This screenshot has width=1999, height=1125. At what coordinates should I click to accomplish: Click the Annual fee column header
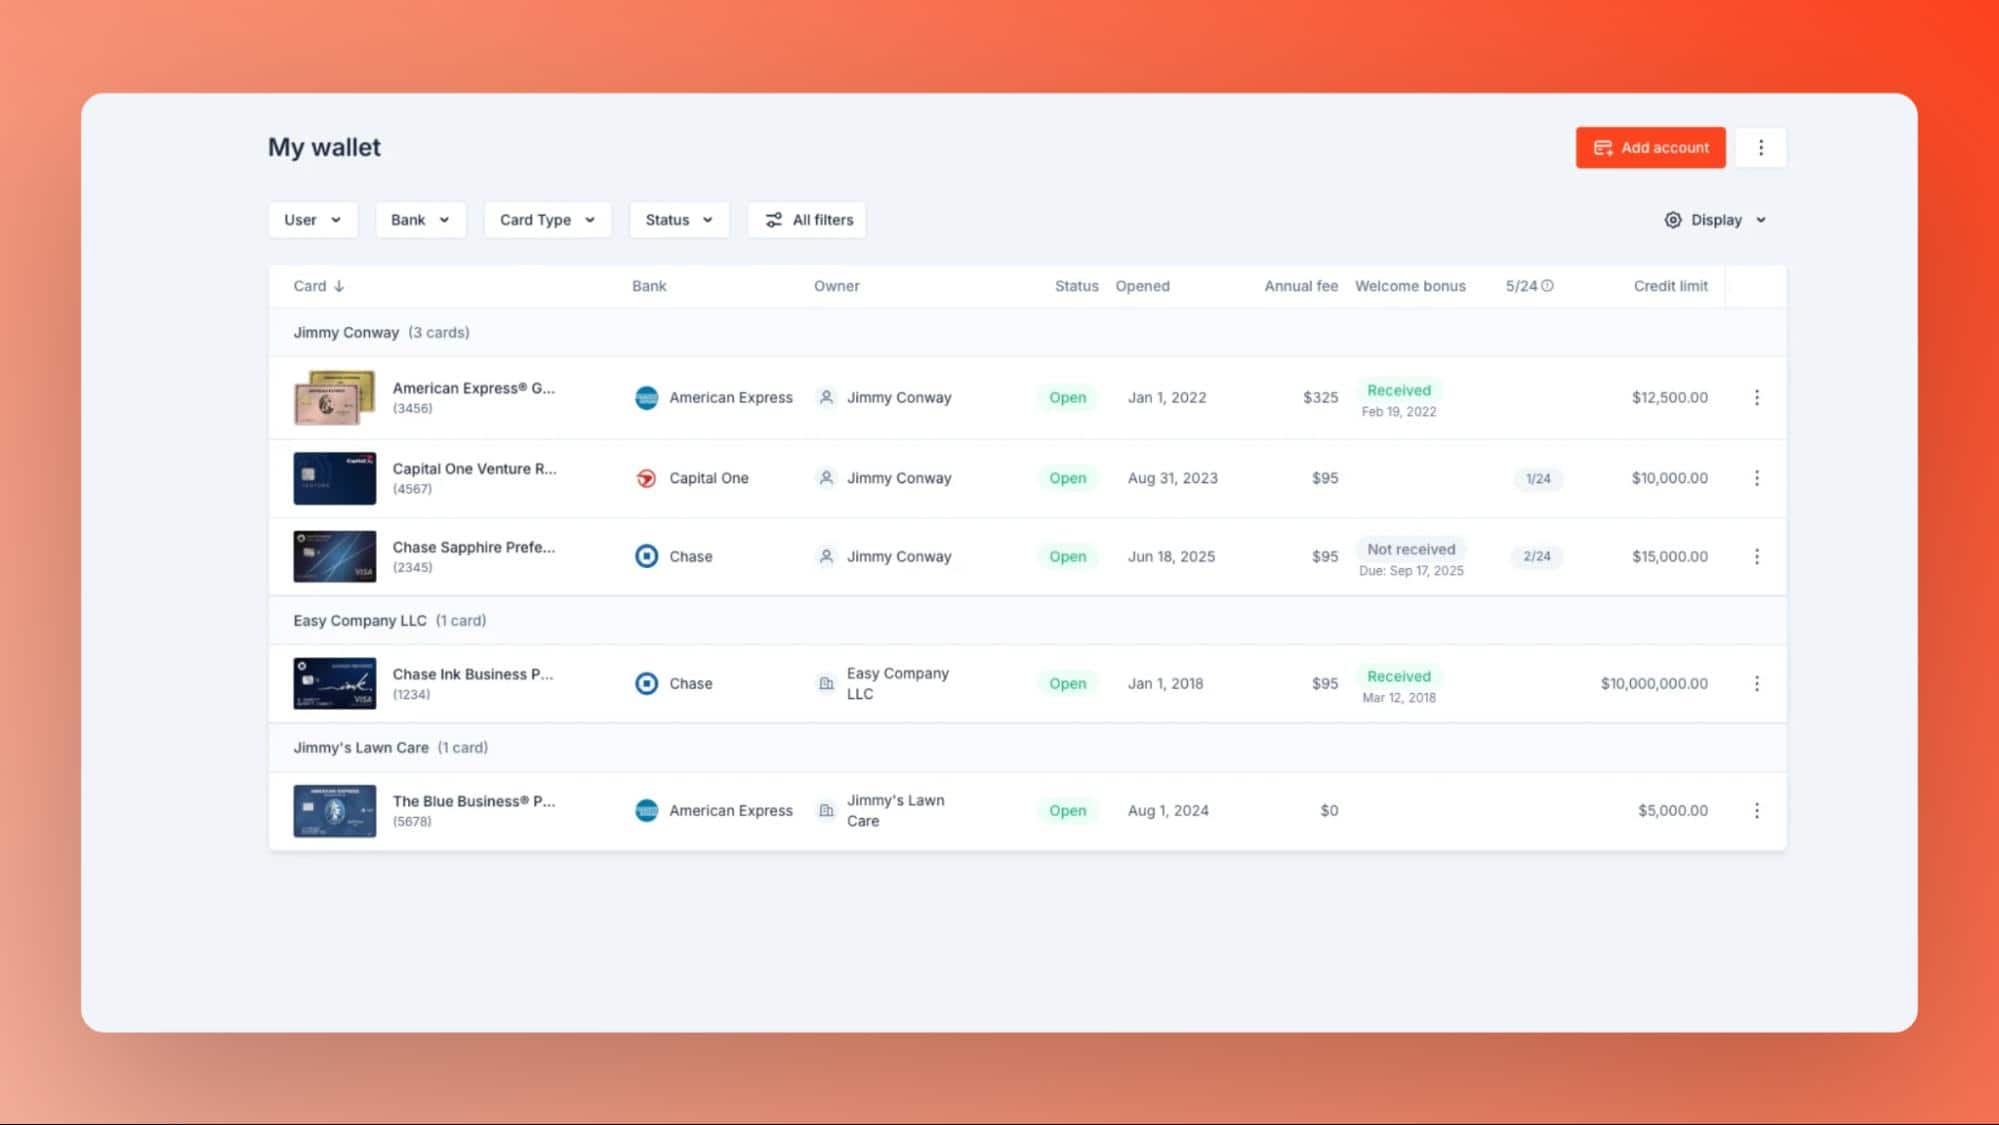(1300, 286)
